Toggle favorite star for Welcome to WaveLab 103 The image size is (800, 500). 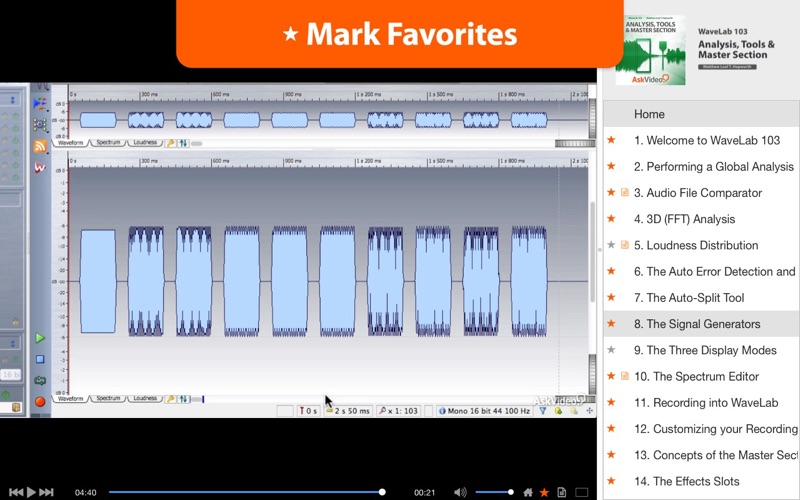click(611, 140)
